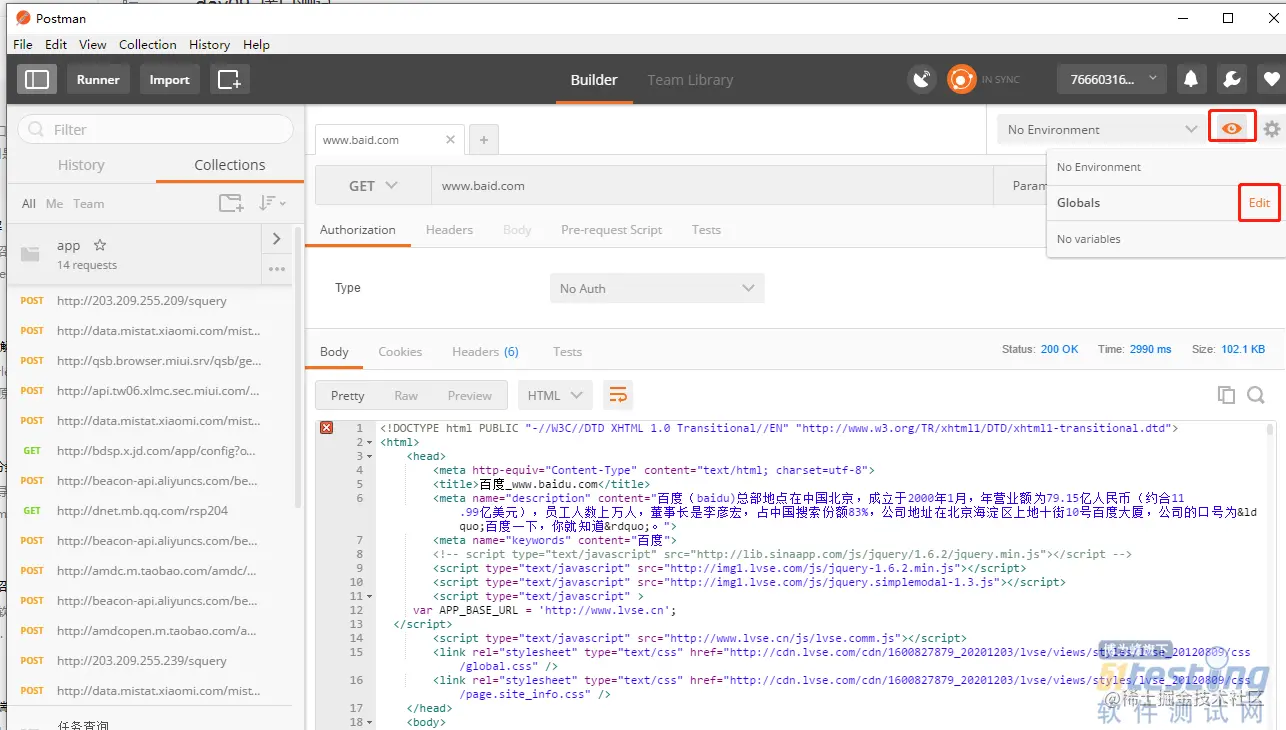Open the GET method dropdown
The height and width of the screenshot is (730, 1286).
[373, 185]
